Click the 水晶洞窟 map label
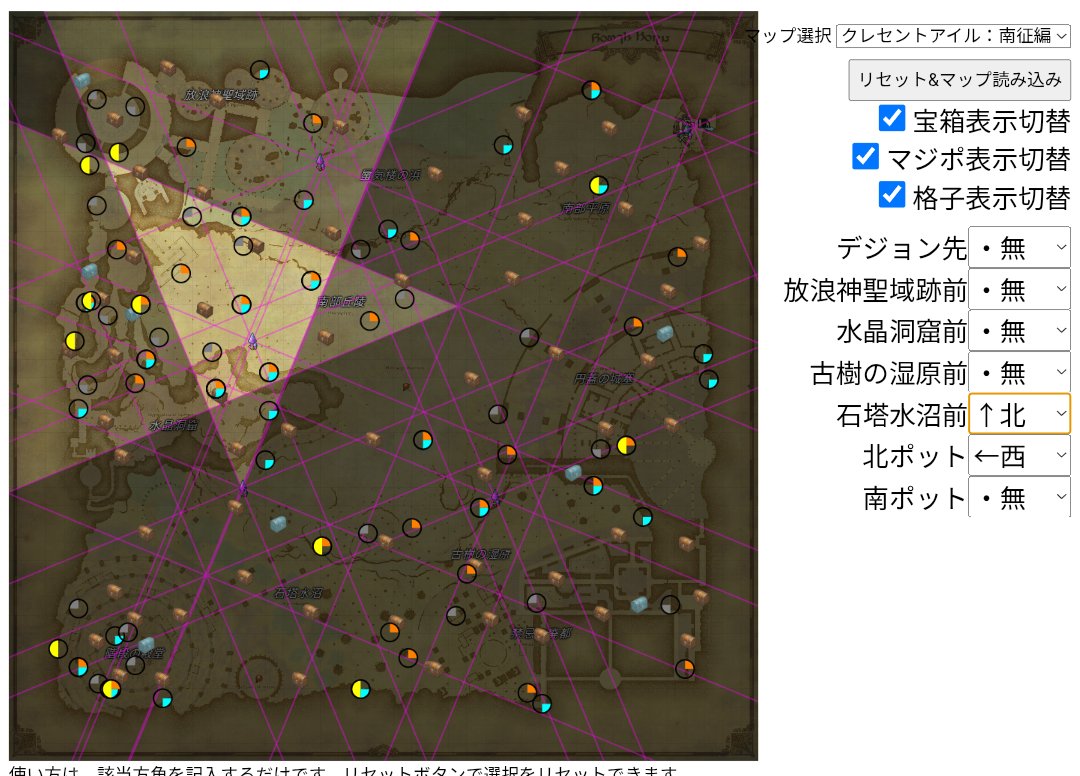The image size is (1080, 776). pos(174,426)
